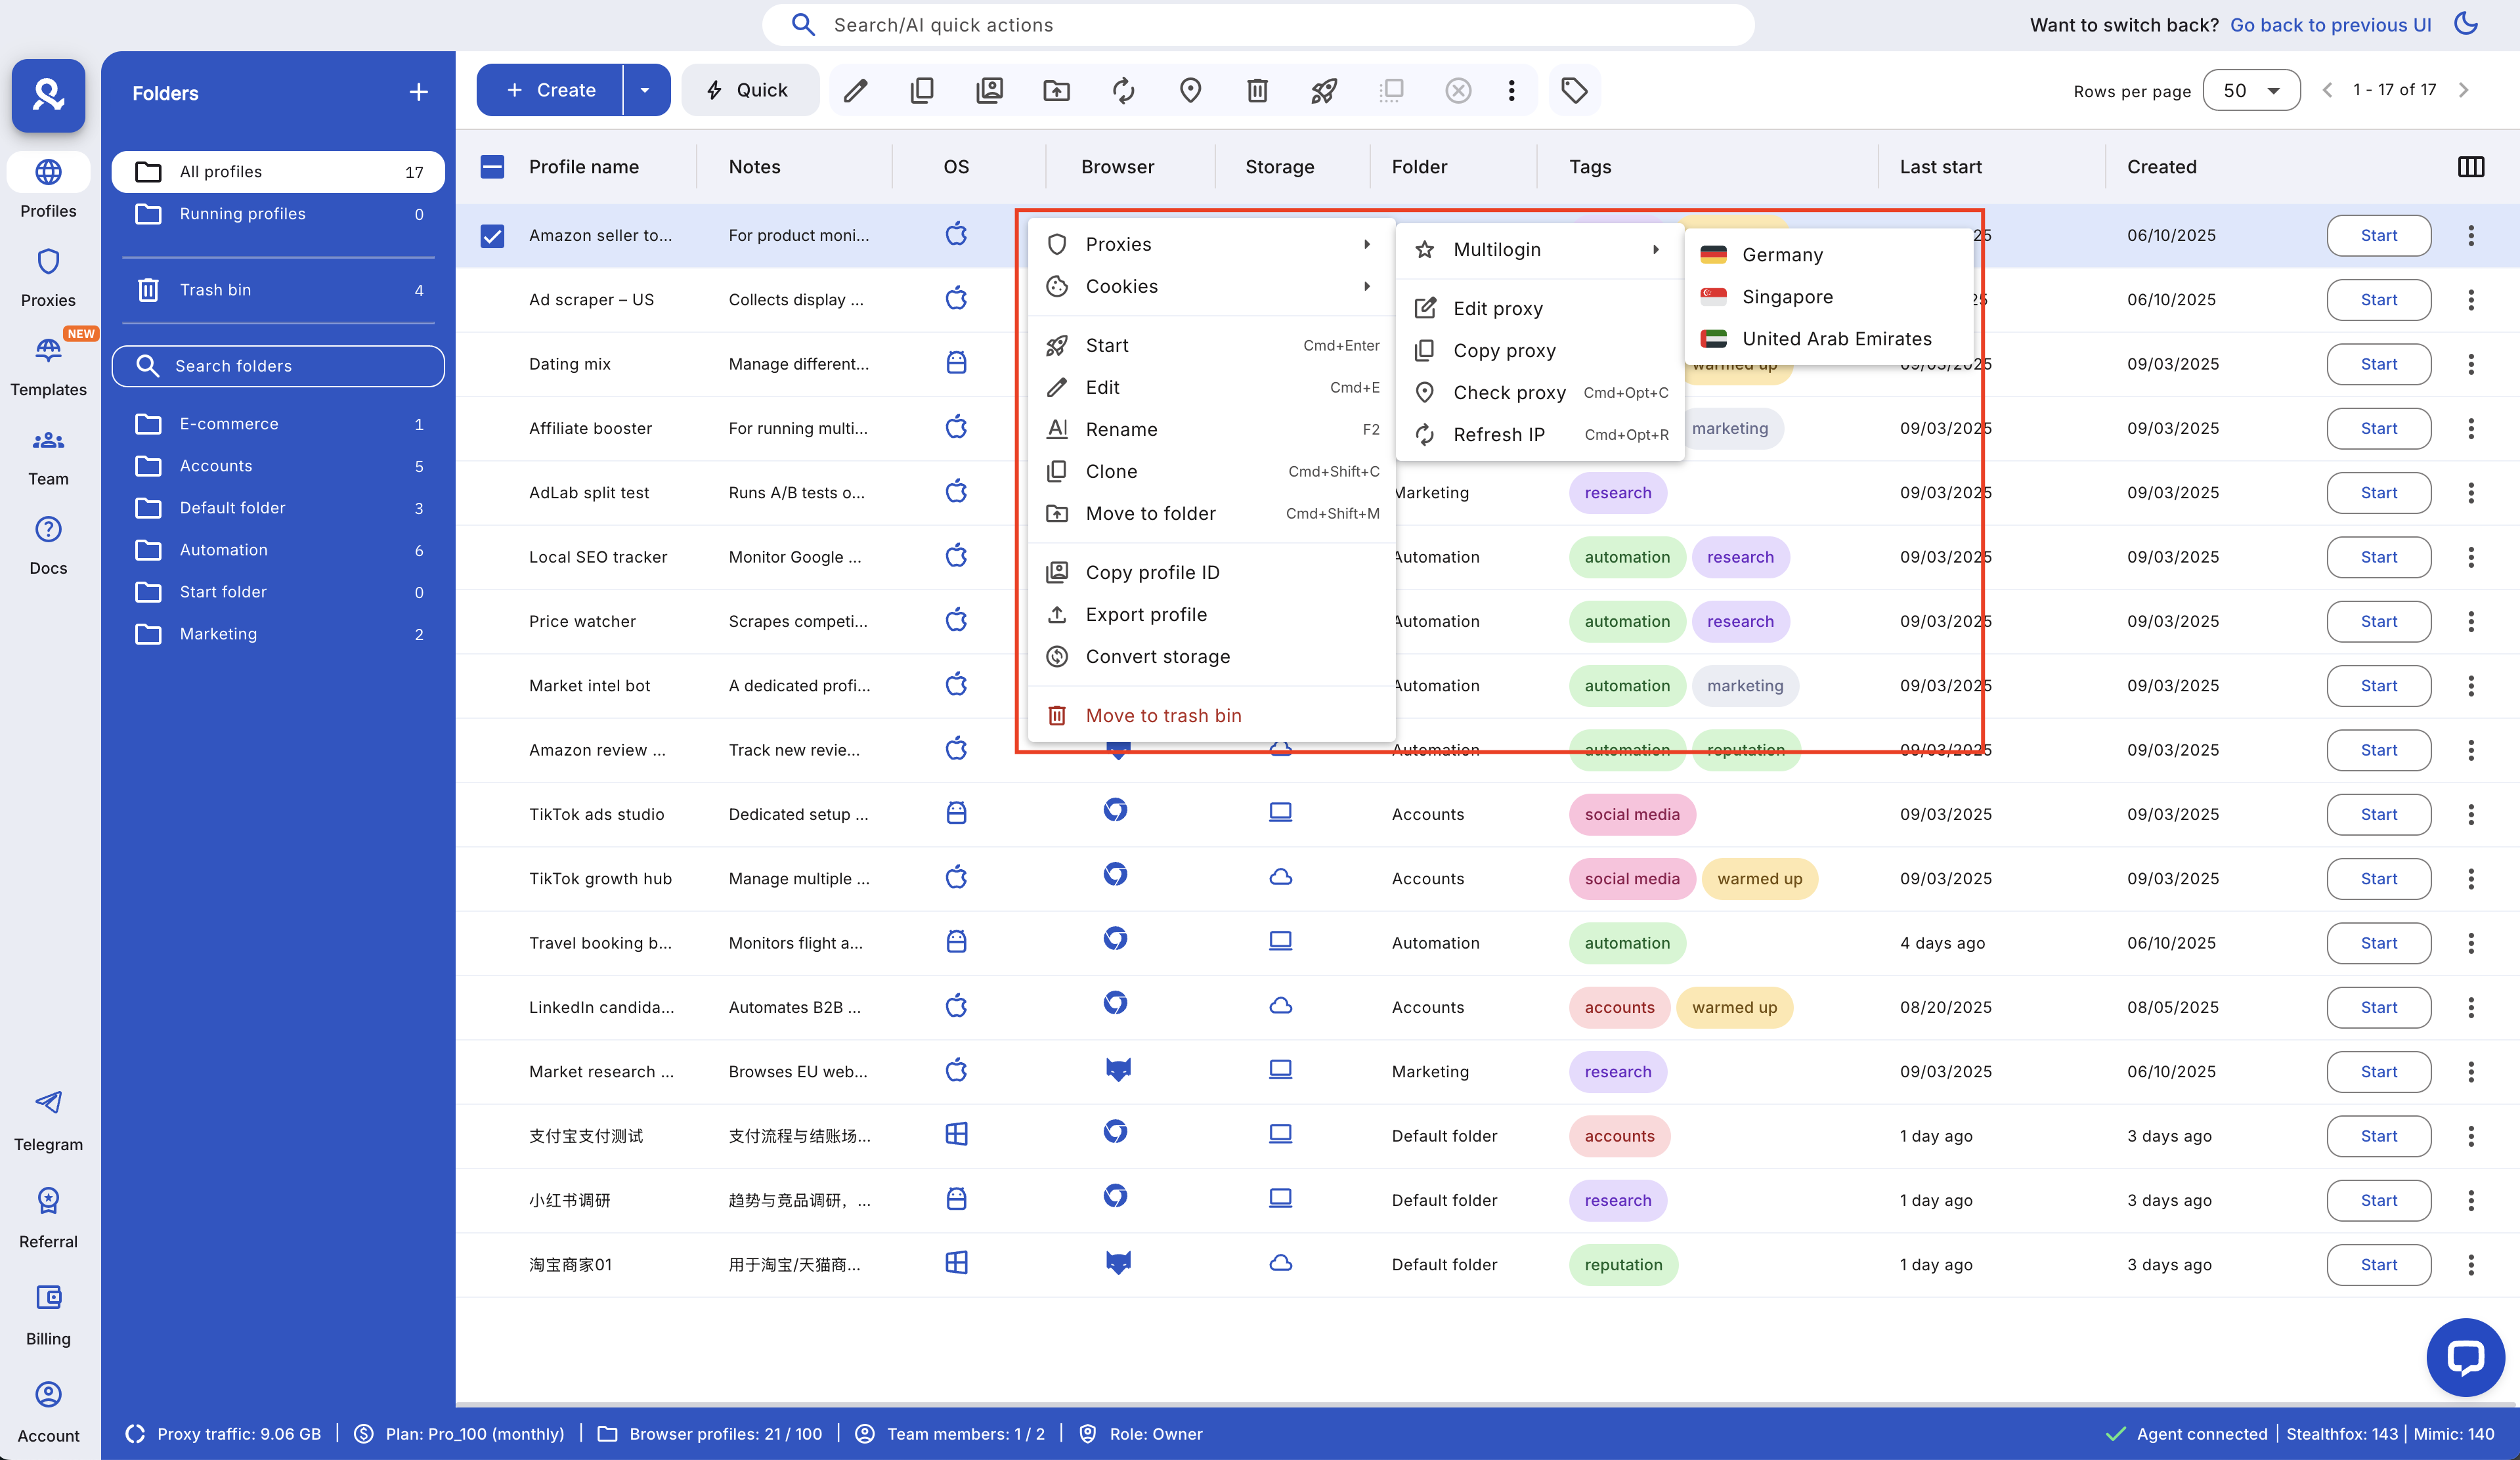Click Refresh IP in the proxy submenu
The height and width of the screenshot is (1460, 2520).
[1498, 435]
